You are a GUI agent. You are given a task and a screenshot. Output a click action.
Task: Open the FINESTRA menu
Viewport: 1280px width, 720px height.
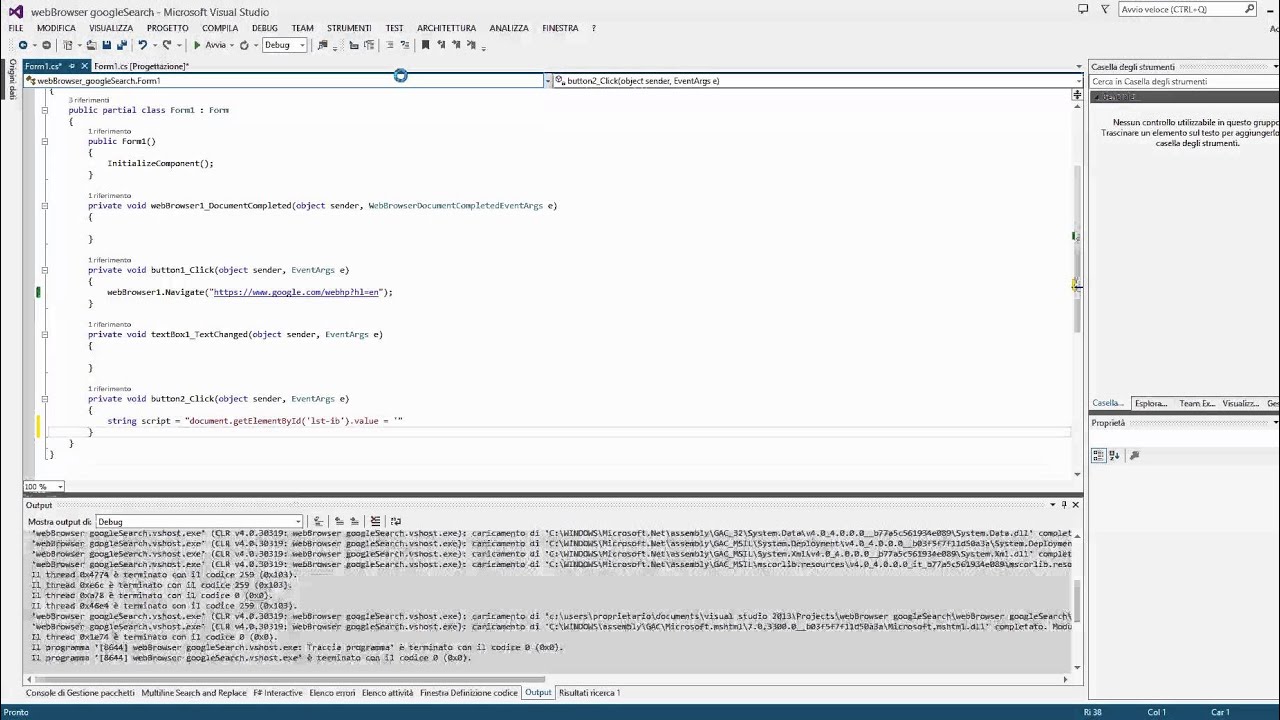(x=560, y=28)
